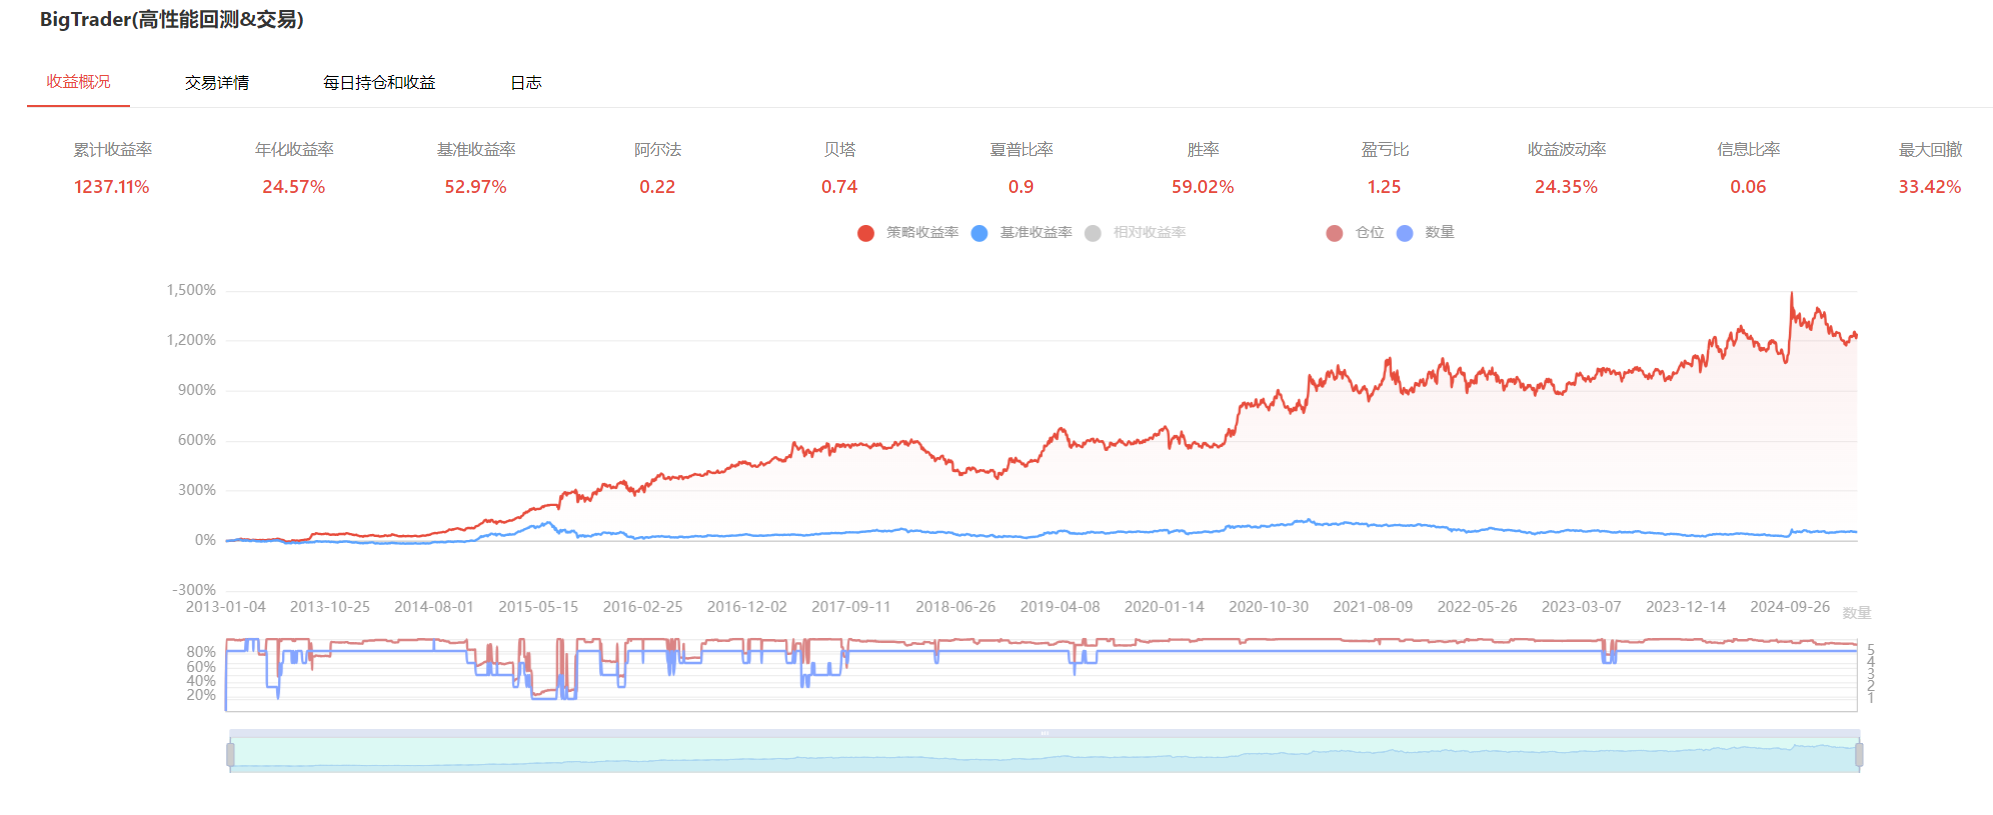1993x815 pixels.
Task: Go to the 日志 tab
Action: click(x=526, y=83)
